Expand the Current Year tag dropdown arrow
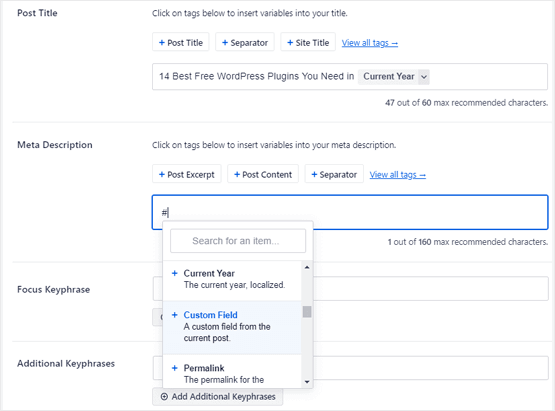 [x=424, y=77]
